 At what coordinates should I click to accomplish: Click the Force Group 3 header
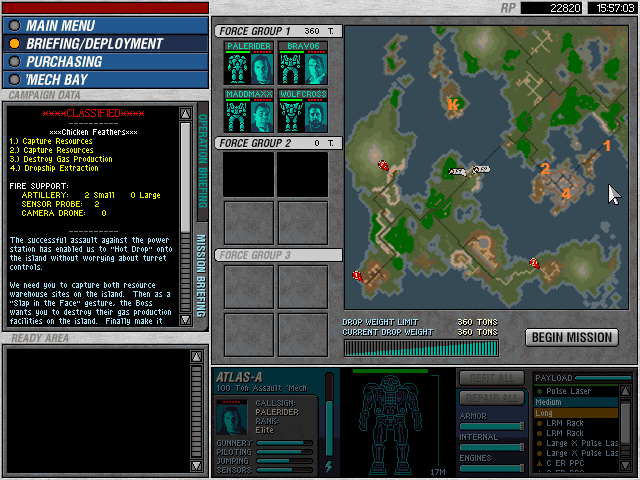[278, 255]
